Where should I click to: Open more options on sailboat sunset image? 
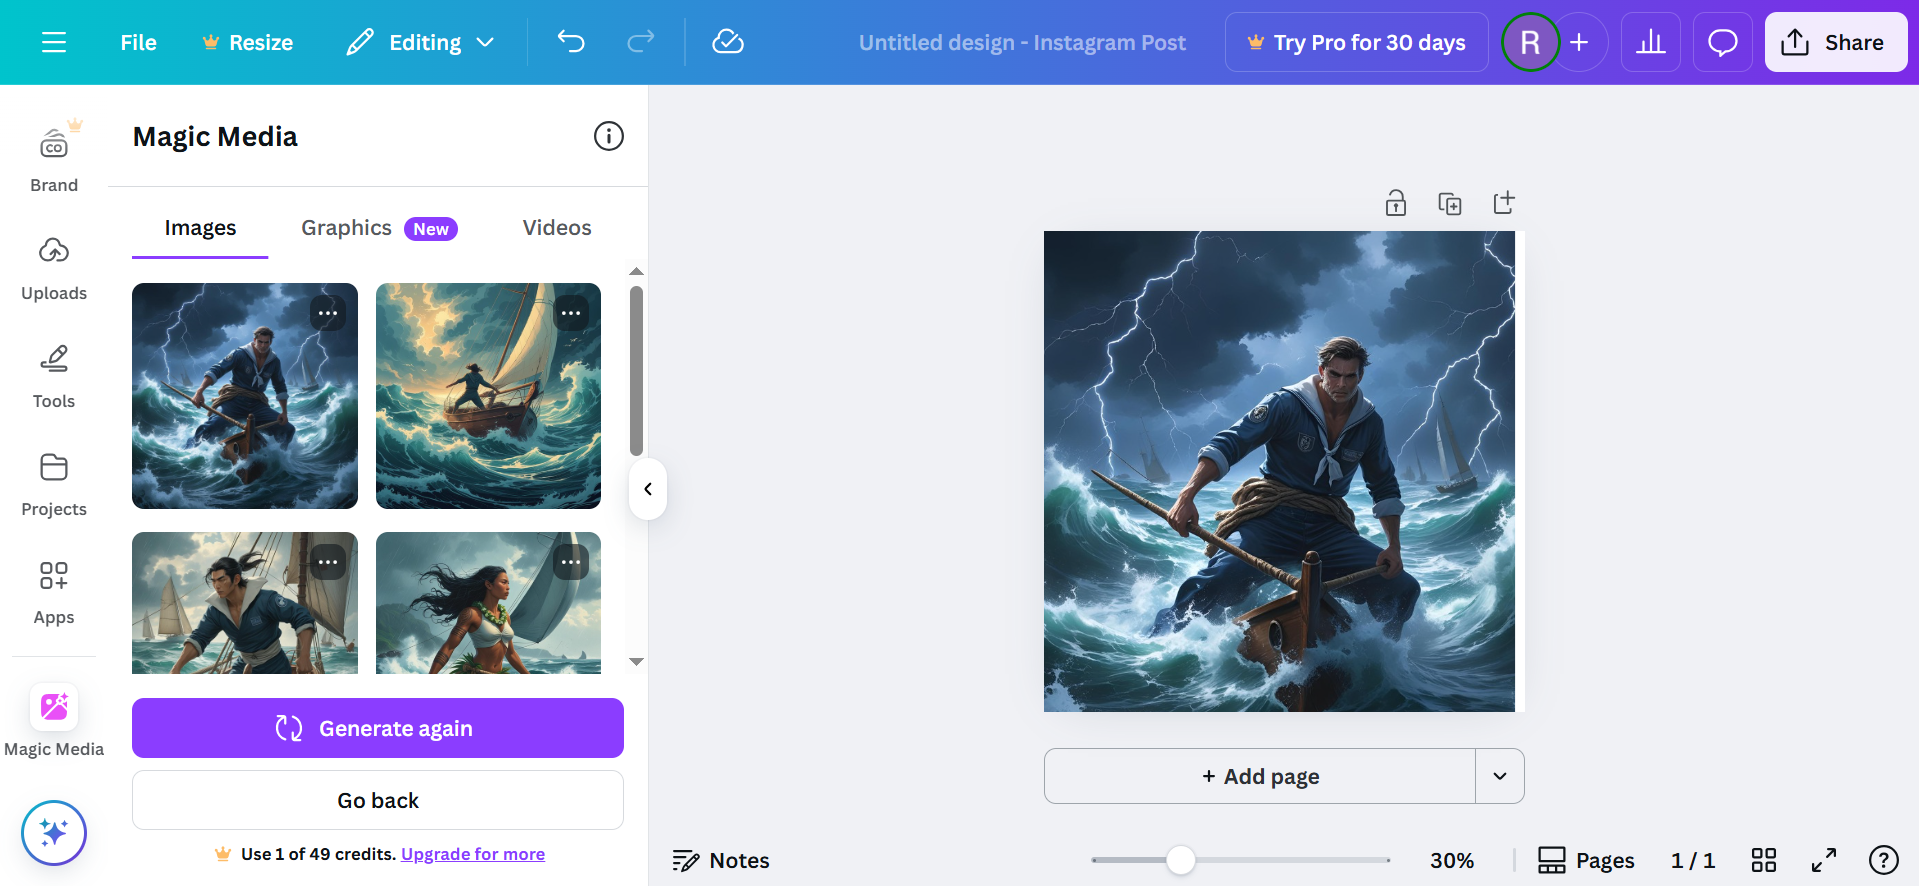pos(571,313)
